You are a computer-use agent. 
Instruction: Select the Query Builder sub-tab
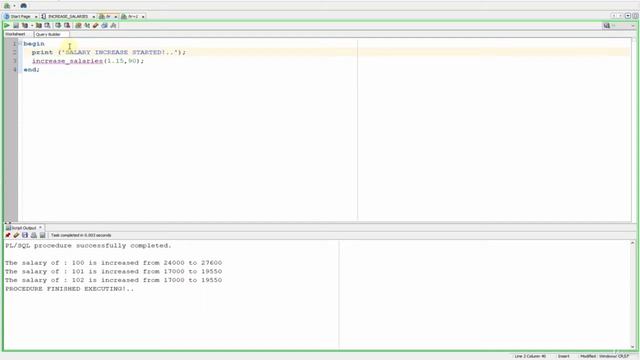pos(48,34)
